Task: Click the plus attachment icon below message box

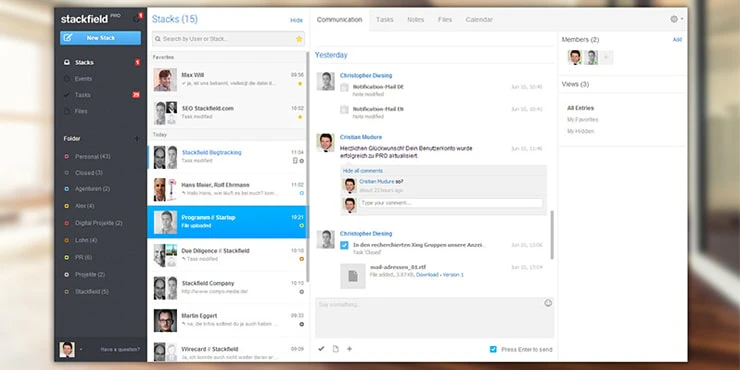Action: 350,349
